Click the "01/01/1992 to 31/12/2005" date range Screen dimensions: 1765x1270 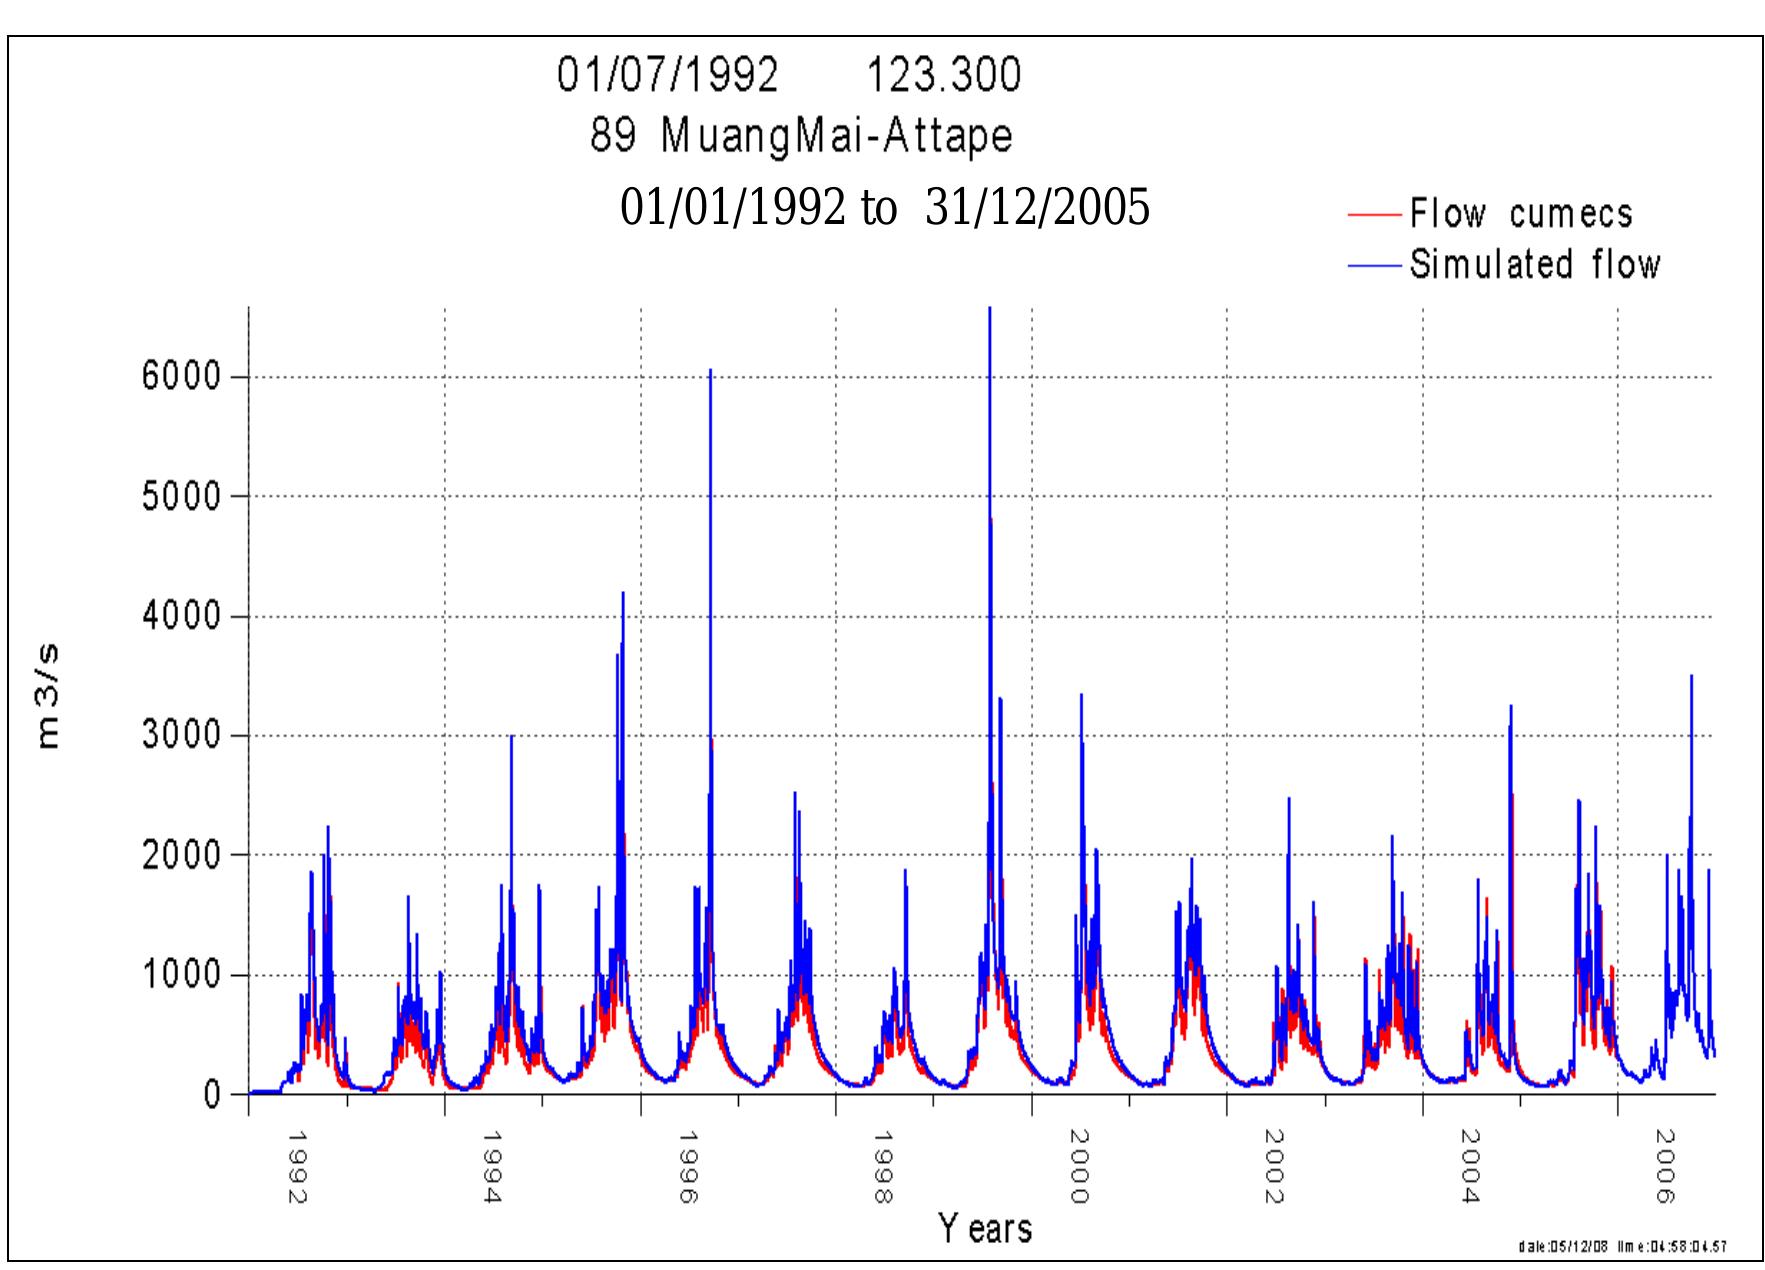click(884, 208)
